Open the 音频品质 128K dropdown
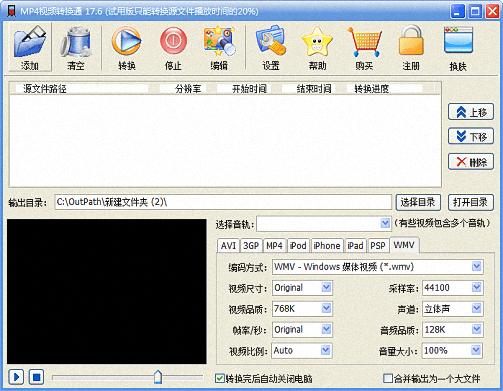The height and width of the screenshot is (391, 503). pyautogui.click(x=453, y=330)
